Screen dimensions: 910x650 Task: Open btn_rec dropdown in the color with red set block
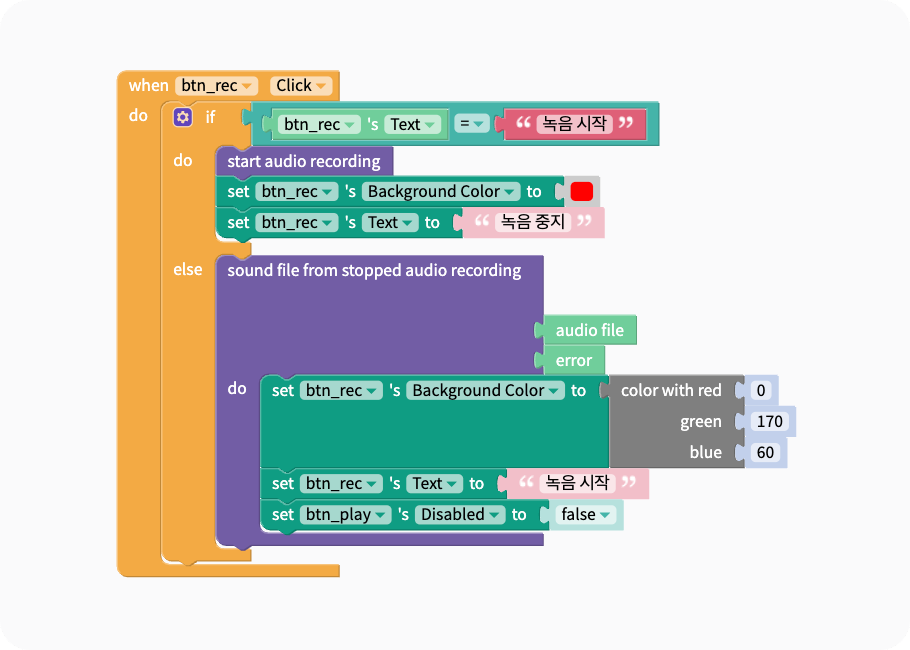tap(341, 391)
